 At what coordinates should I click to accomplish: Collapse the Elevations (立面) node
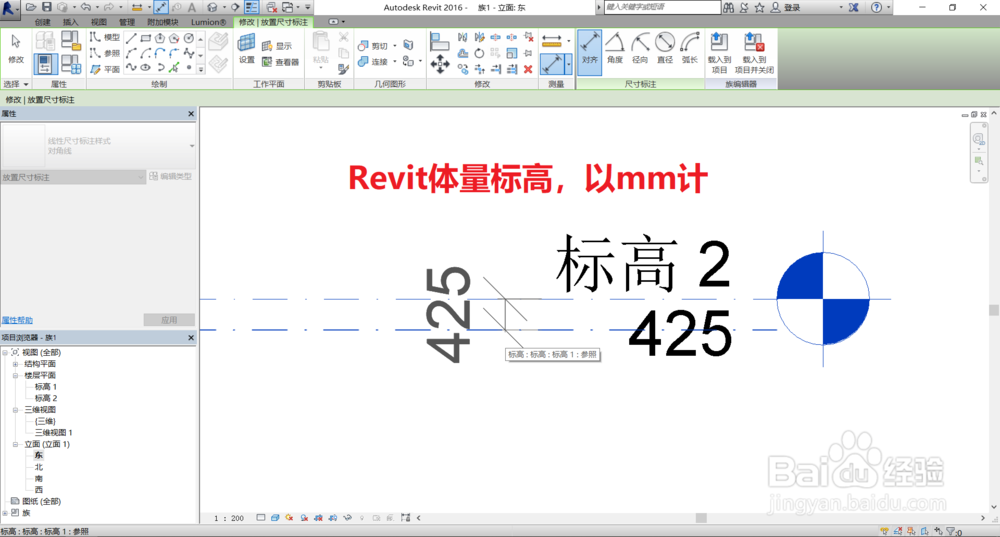pos(15,445)
